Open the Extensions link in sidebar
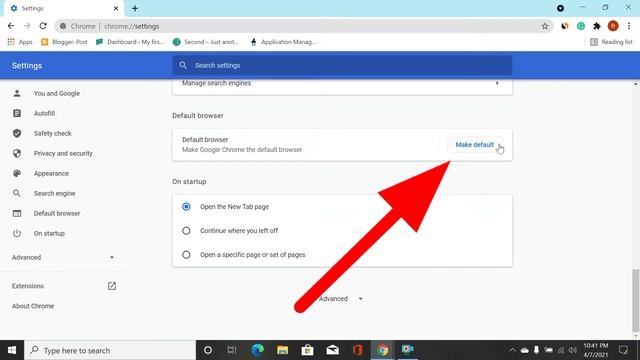Screen dimensions: 640x360 point(28,286)
